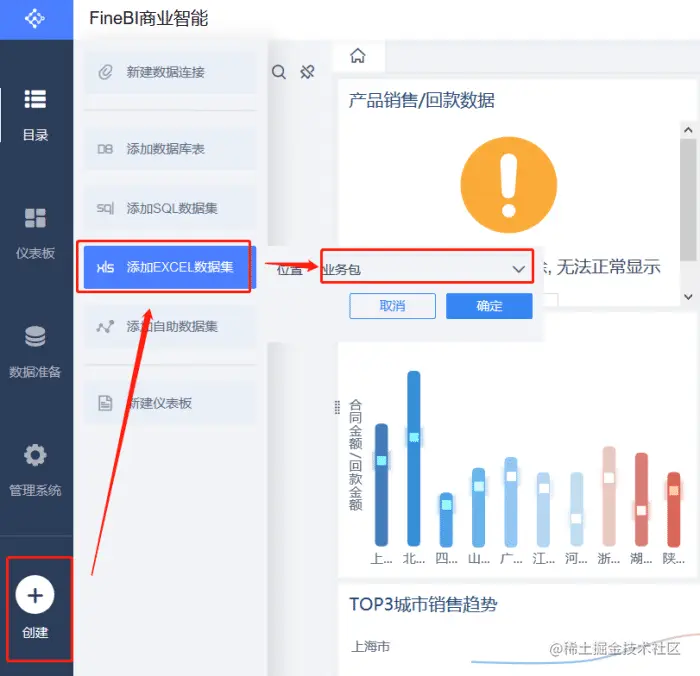Open the 目录 directory sidebar item
700x676 pixels.
click(x=35, y=115)
